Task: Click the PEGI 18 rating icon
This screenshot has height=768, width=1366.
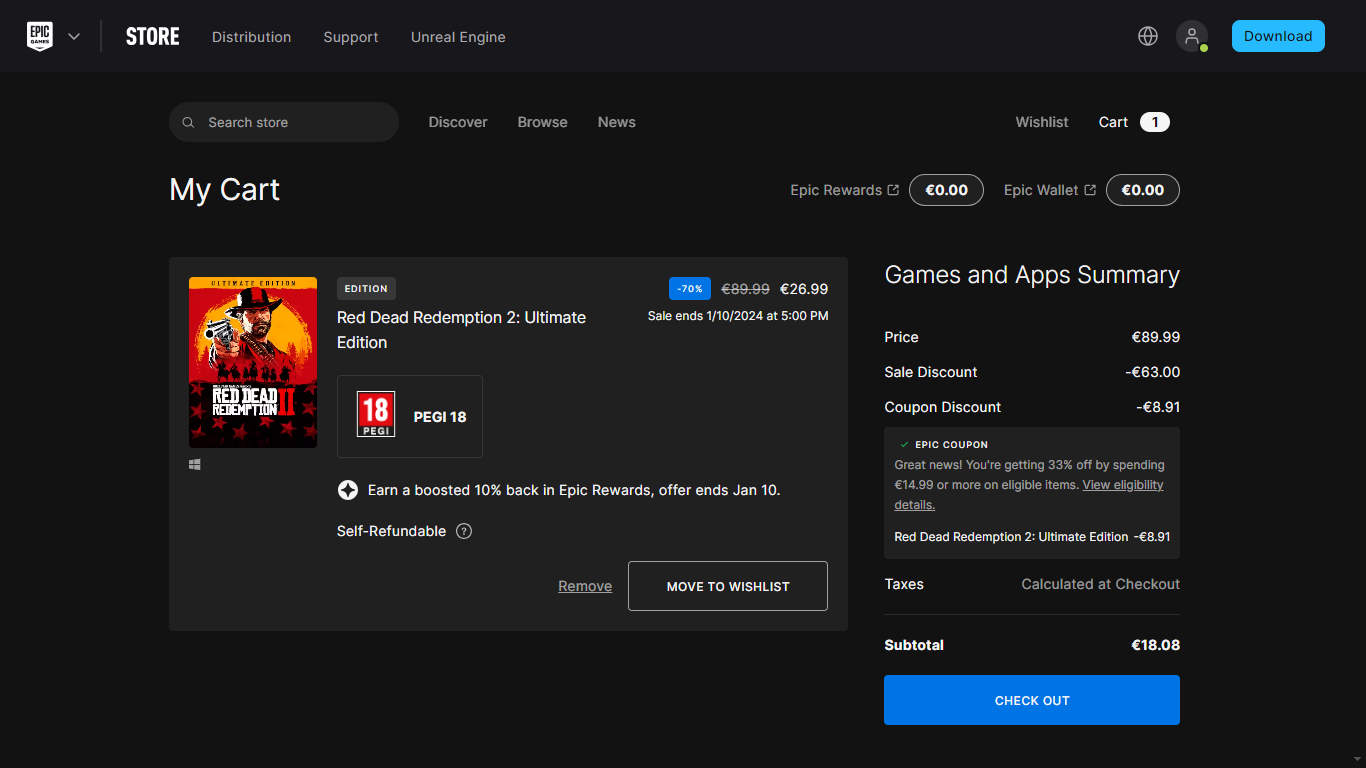Action: pos(376,416)
